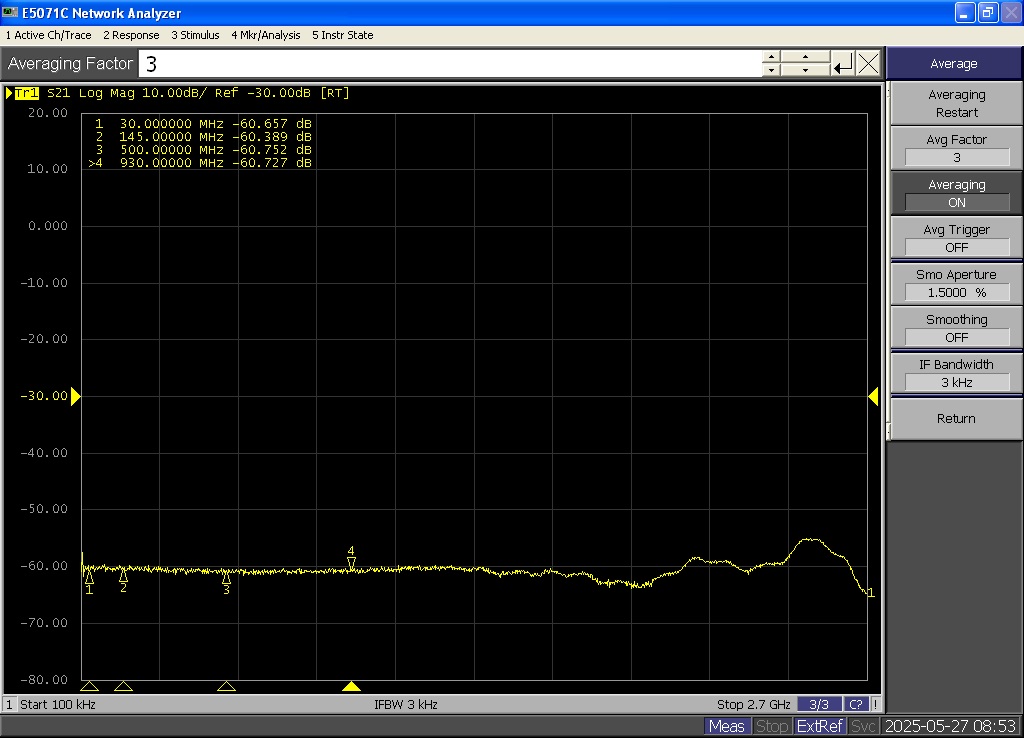The image size is (1024, 738).
Task: Click channel 1 number in status bar
Action: [x=9, y=705]
